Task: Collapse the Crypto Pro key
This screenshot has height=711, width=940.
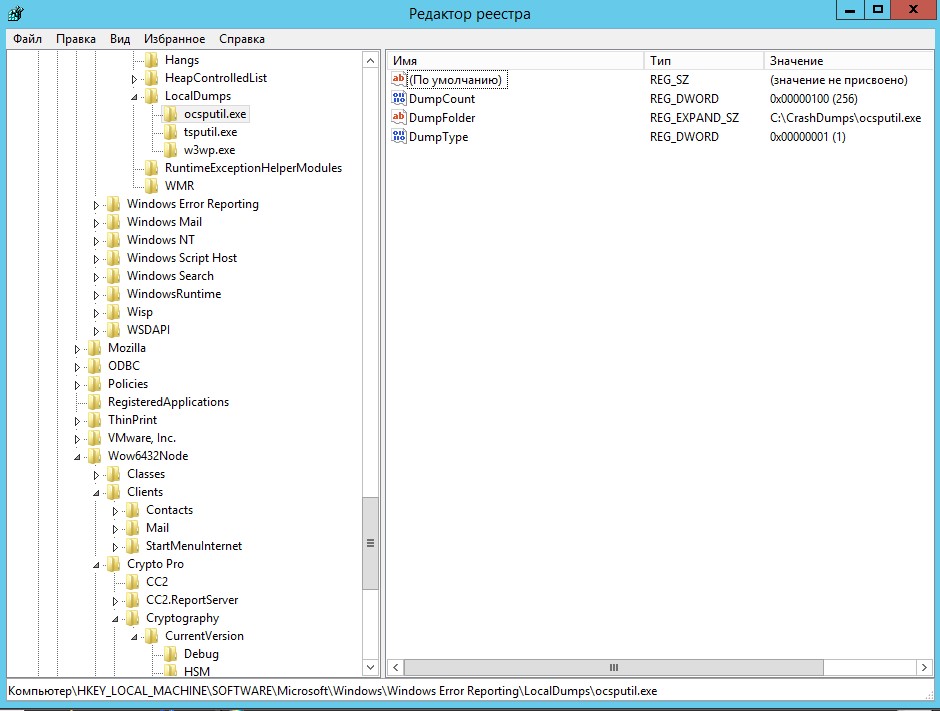Action: 96,565
